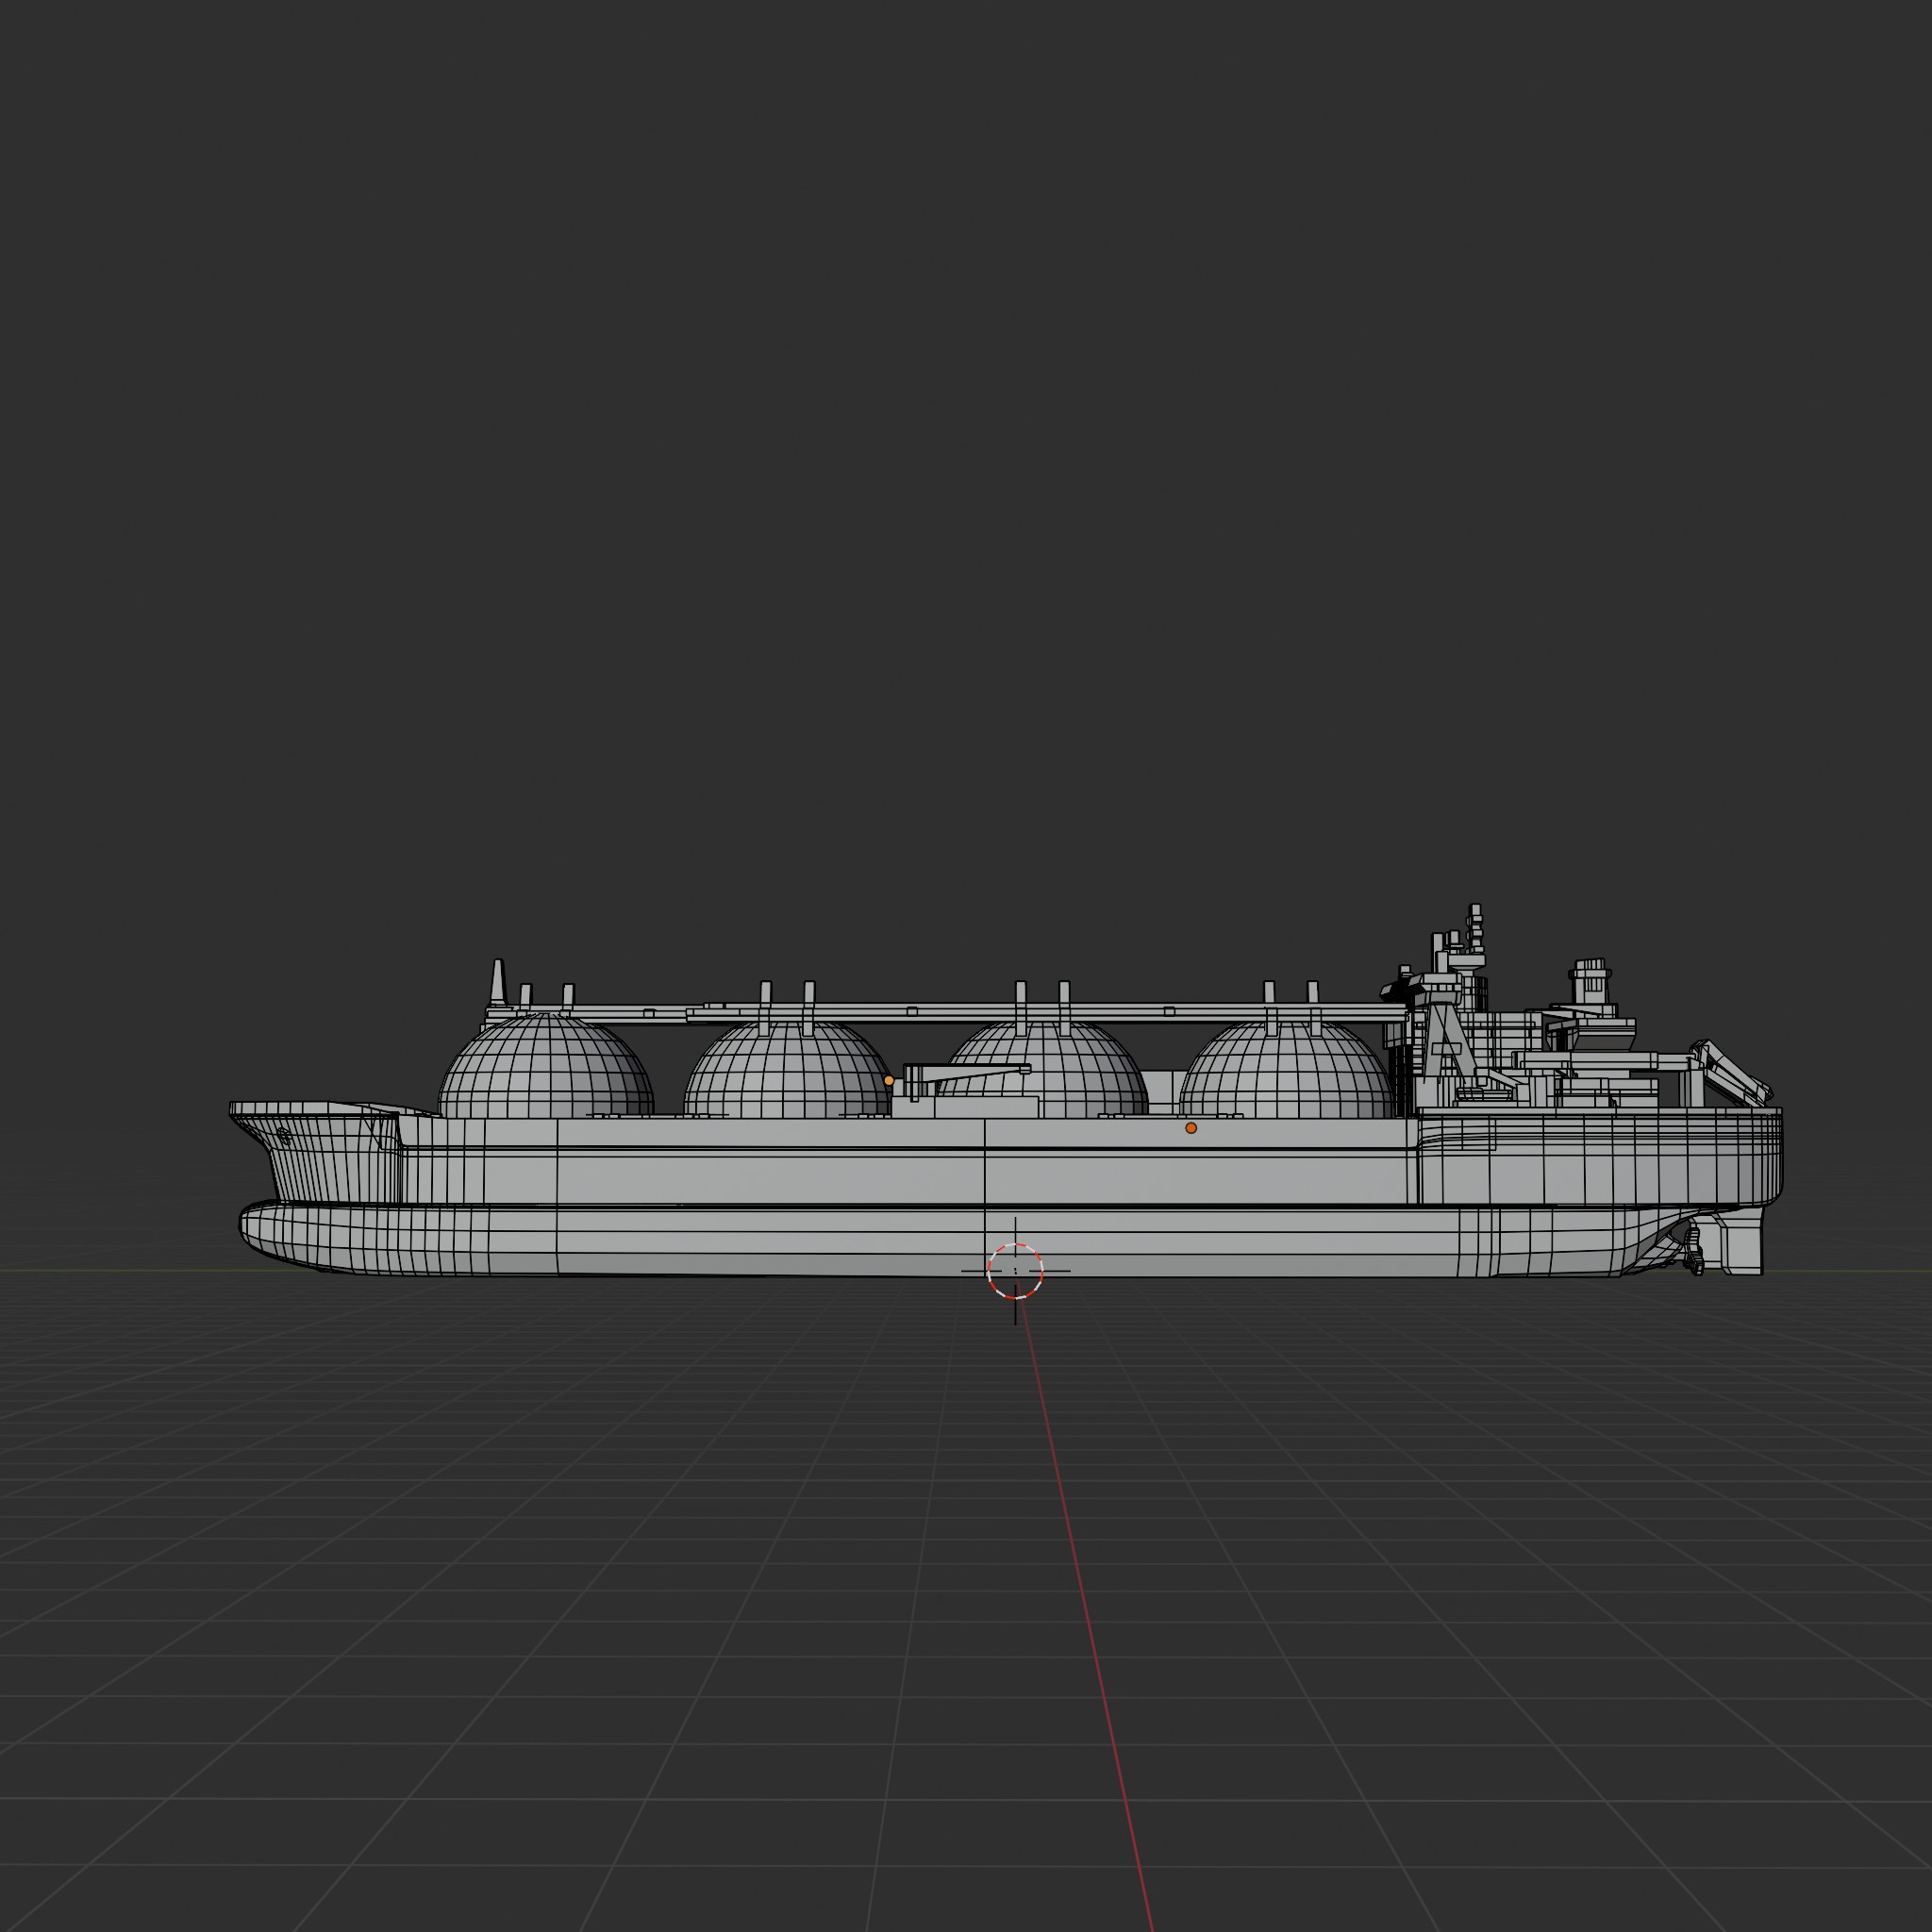This screenshot has height=1932, width=1932.
Task: Click the dark-orange origin dot on the hull deck
Action: click(1190, 1128)
